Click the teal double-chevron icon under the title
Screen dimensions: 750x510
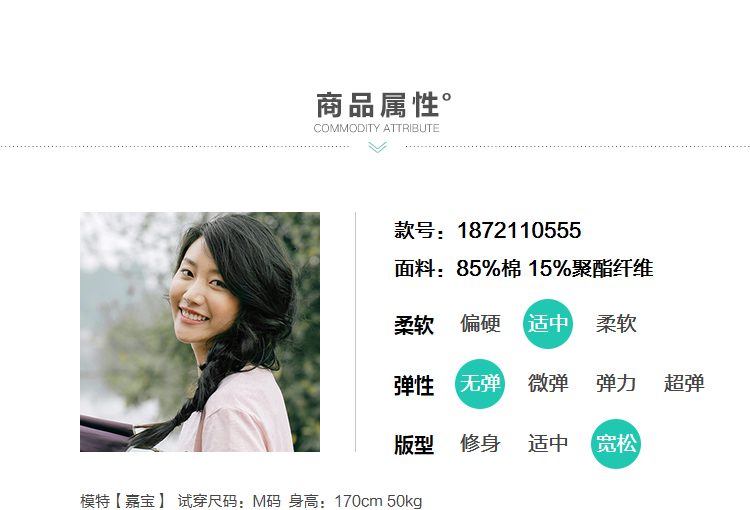(377, 147)
